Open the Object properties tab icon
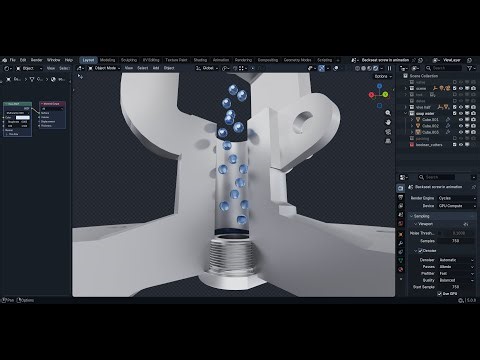480x360 pixels. pos(401,235)
